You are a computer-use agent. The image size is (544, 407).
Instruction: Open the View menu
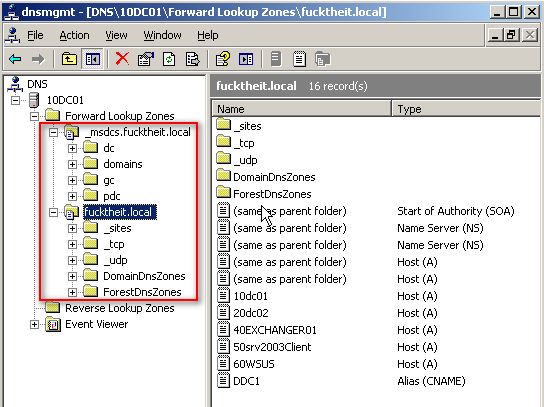click(116, 35)
